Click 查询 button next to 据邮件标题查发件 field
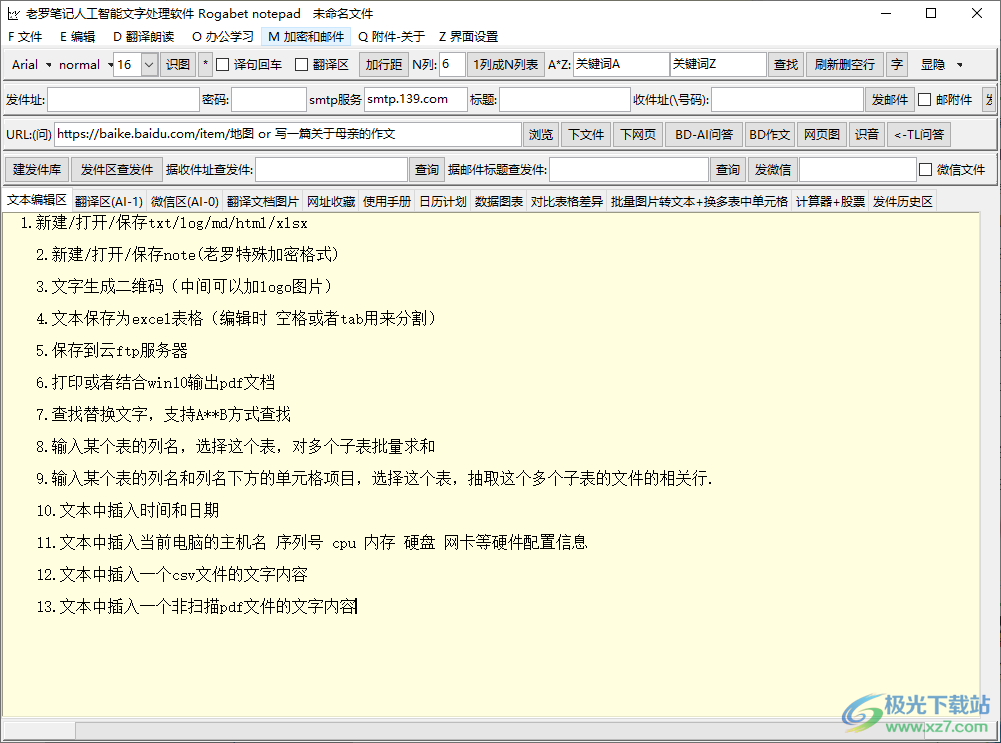1001x743 pixels. [x=728, y=169]
